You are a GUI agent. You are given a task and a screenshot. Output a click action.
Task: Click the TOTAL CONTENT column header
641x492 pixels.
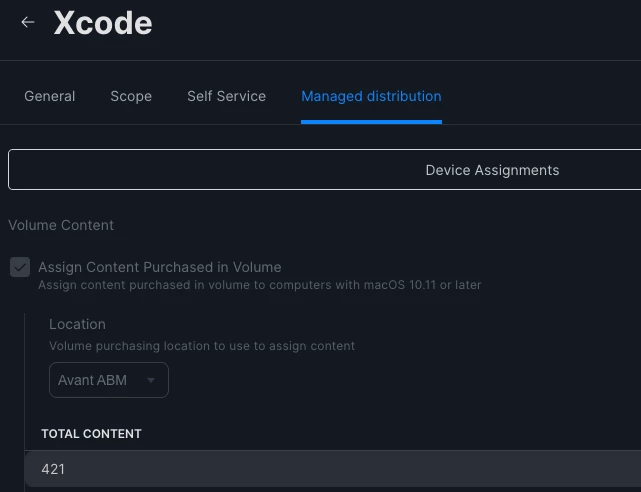[91, 434]
